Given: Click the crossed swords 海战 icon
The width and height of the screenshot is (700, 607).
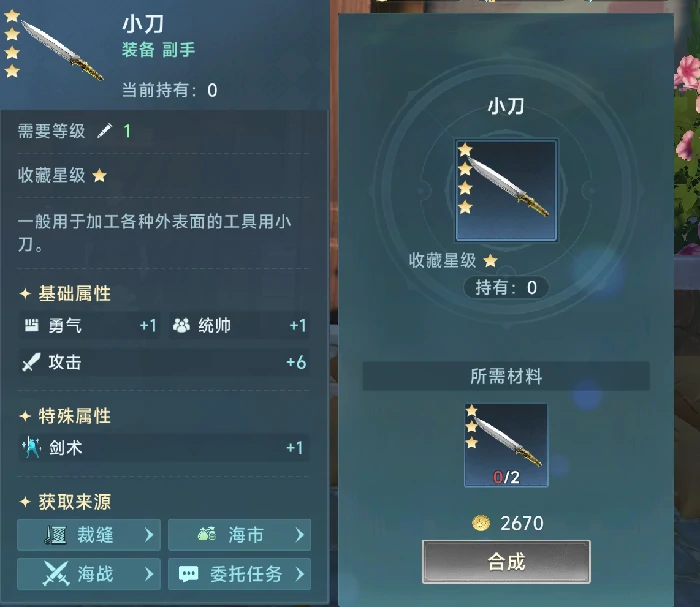Looking at the screenshot, I should (x=56, y=574).
